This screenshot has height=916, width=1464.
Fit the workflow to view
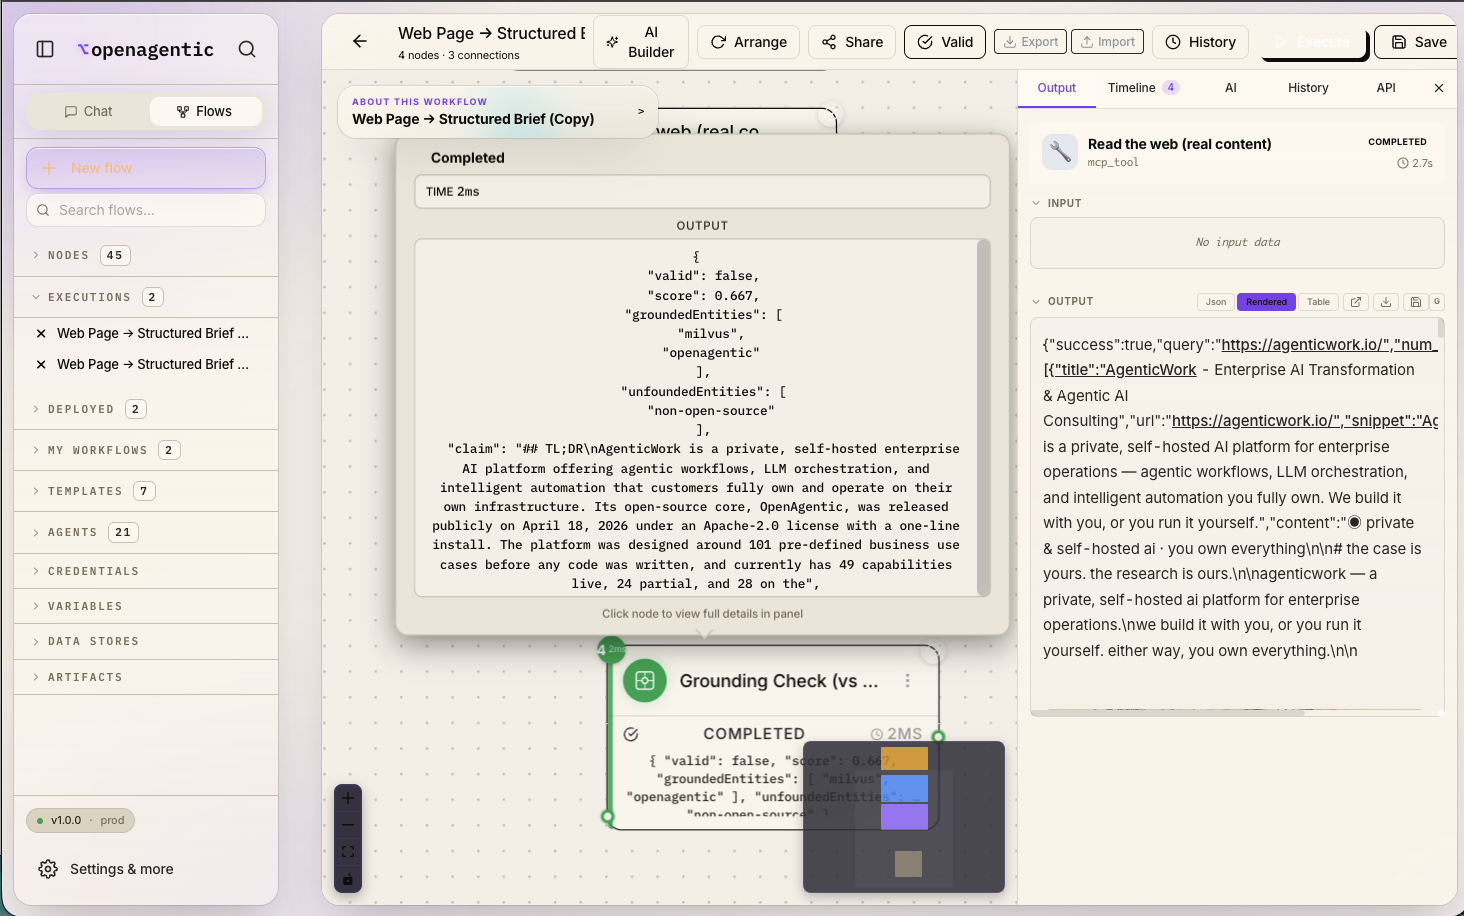coord(348,852)
